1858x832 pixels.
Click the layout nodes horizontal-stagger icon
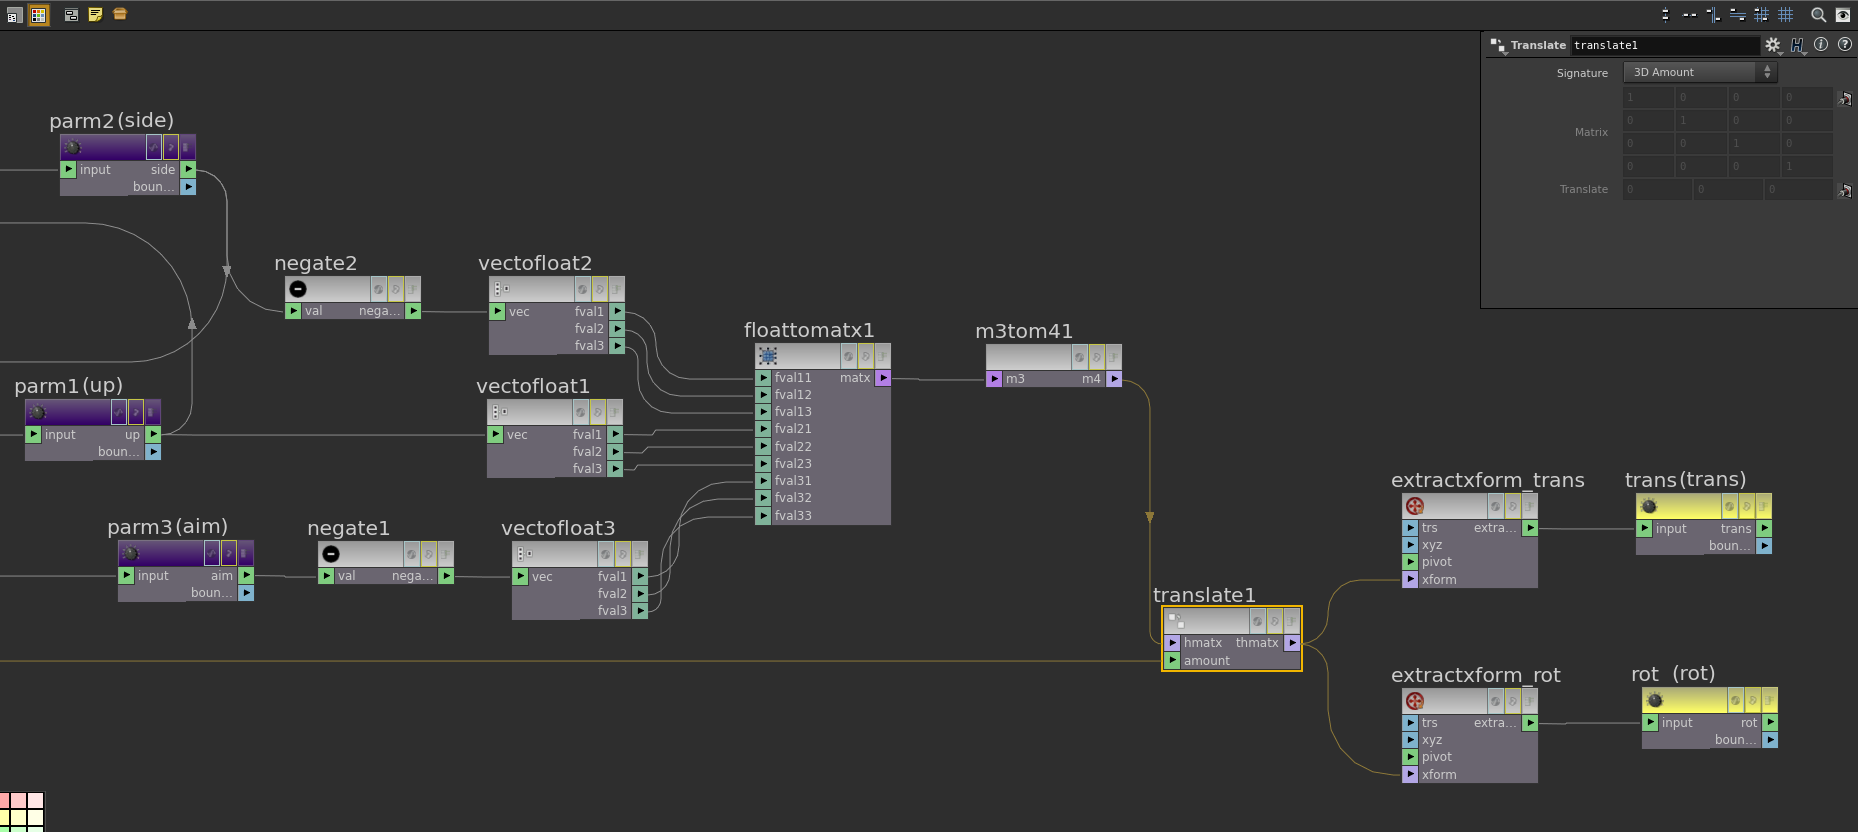point(1737,15)
